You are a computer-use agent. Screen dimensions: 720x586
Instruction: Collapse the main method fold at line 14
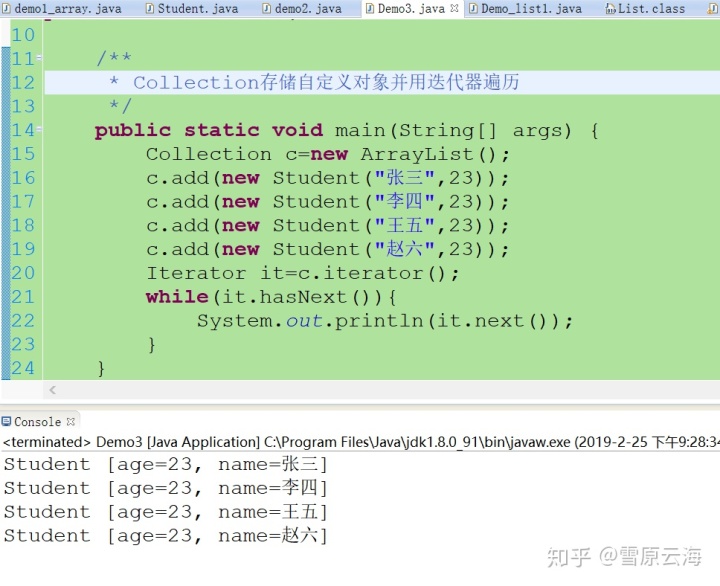tap(39, 130)
